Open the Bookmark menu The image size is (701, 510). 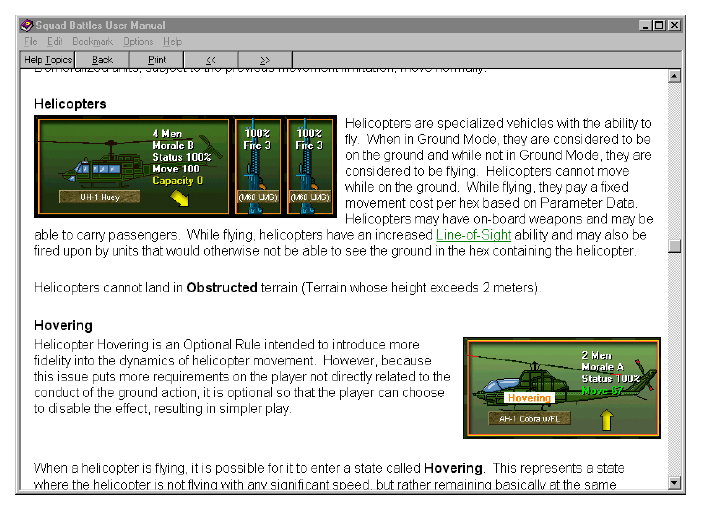pyautogui.click(x=93, y=42)
